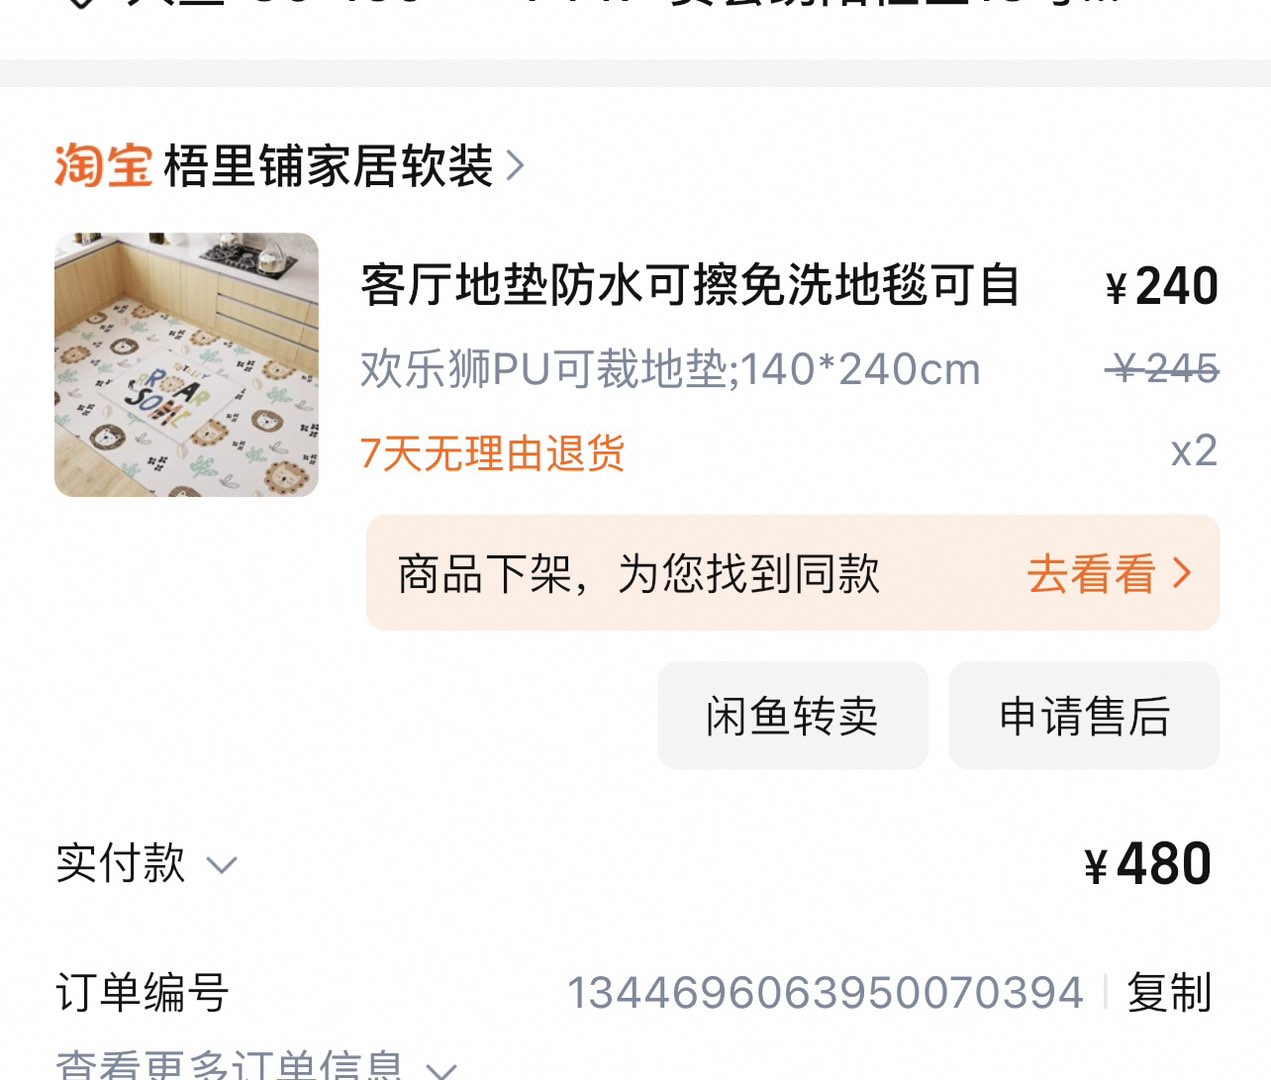The width and height of the screenshot is (1271, 1080).
Task: Expand the 实付款 payment details chevron
Action: pos(222,865)
